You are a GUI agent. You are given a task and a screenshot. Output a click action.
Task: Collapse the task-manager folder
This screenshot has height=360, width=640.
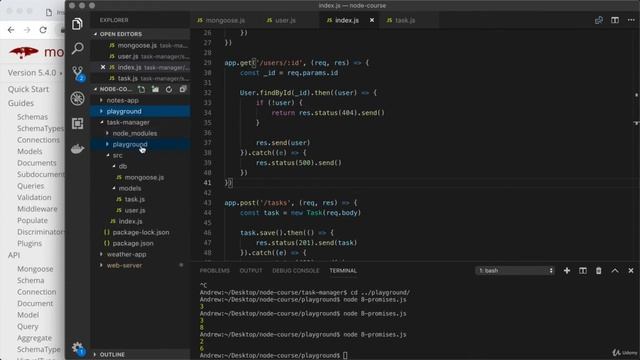click(140, 122)
